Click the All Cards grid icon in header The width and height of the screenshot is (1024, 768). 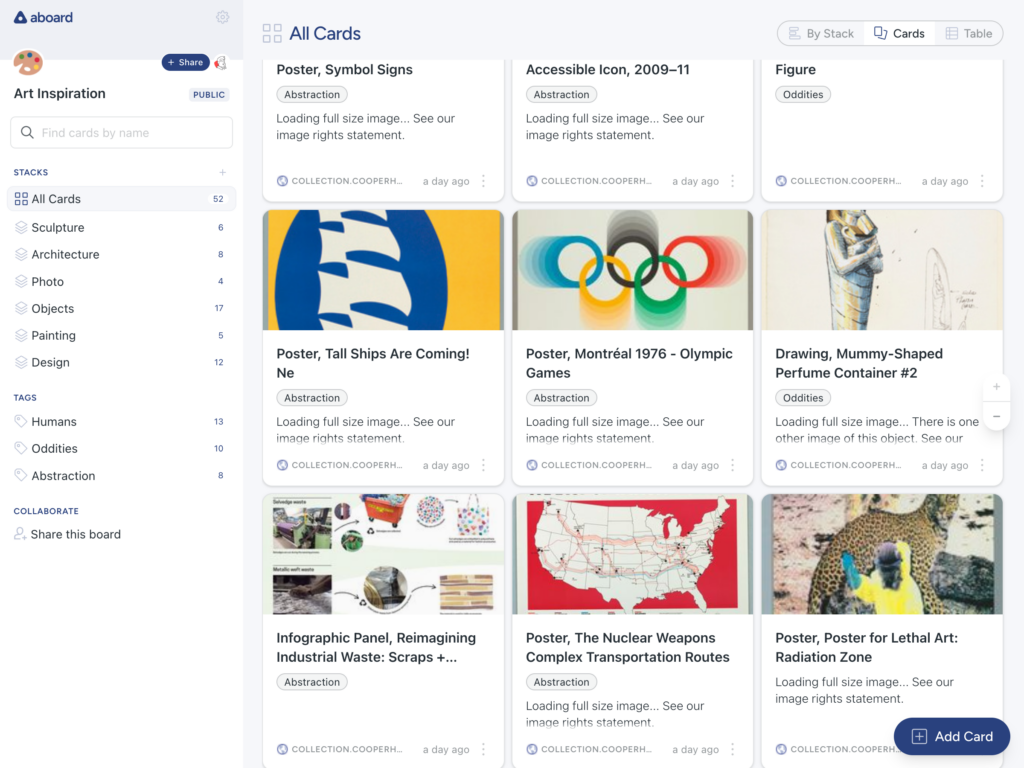(272, 33)
